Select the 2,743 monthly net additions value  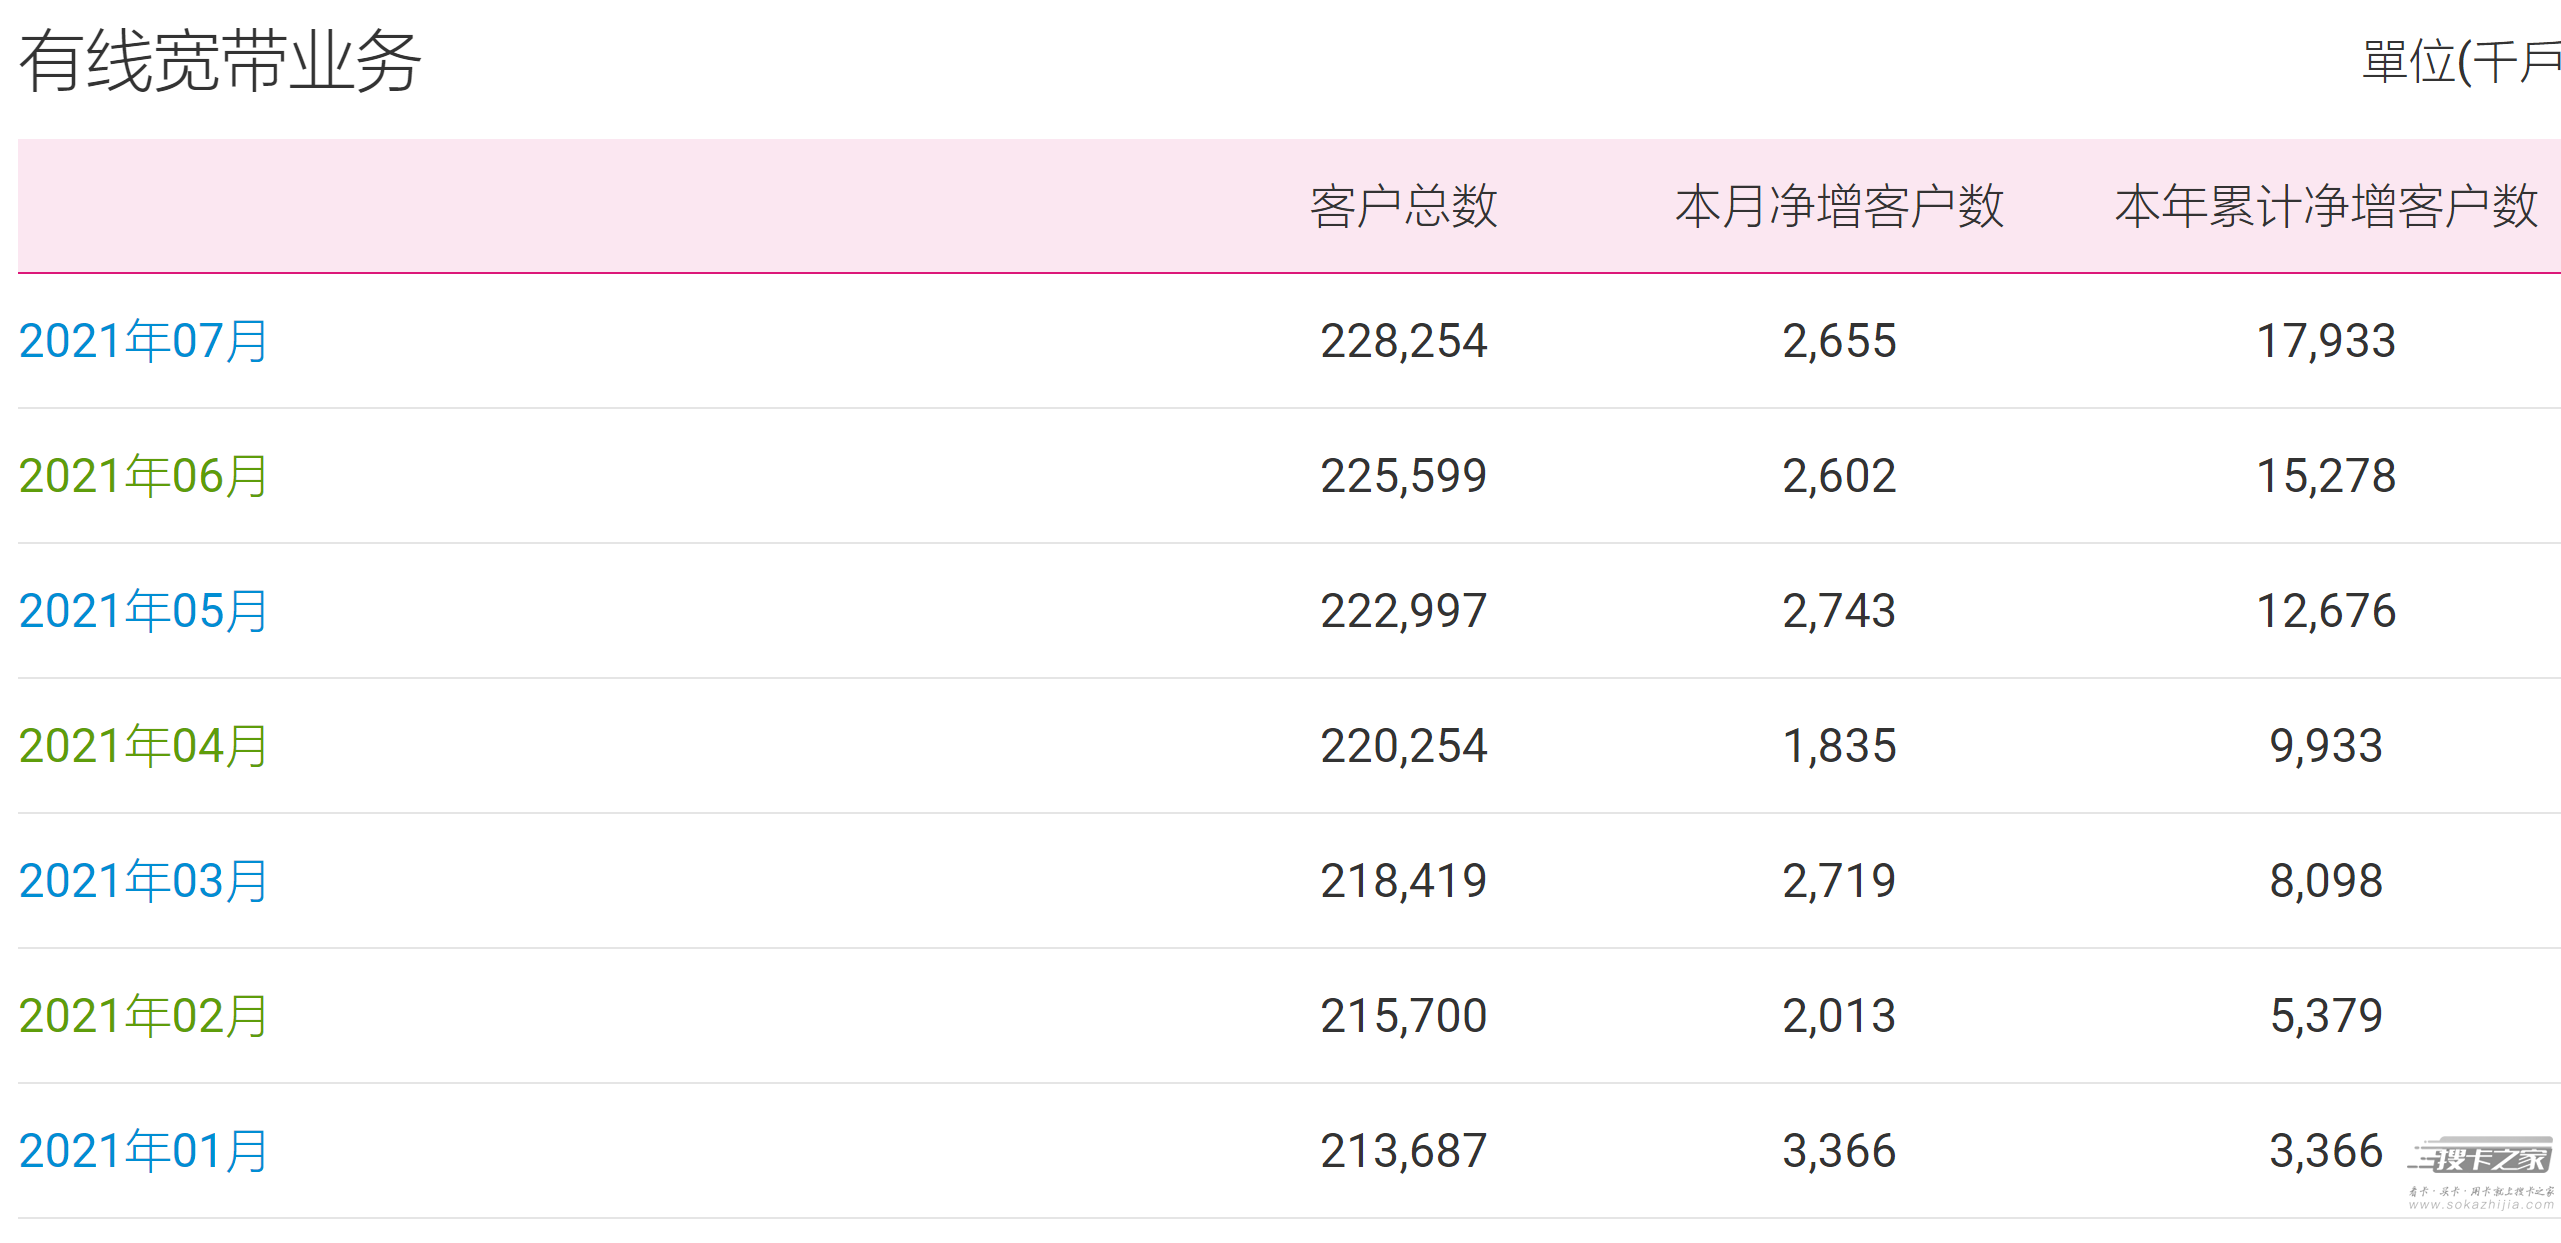click(x=1839, y=611)
